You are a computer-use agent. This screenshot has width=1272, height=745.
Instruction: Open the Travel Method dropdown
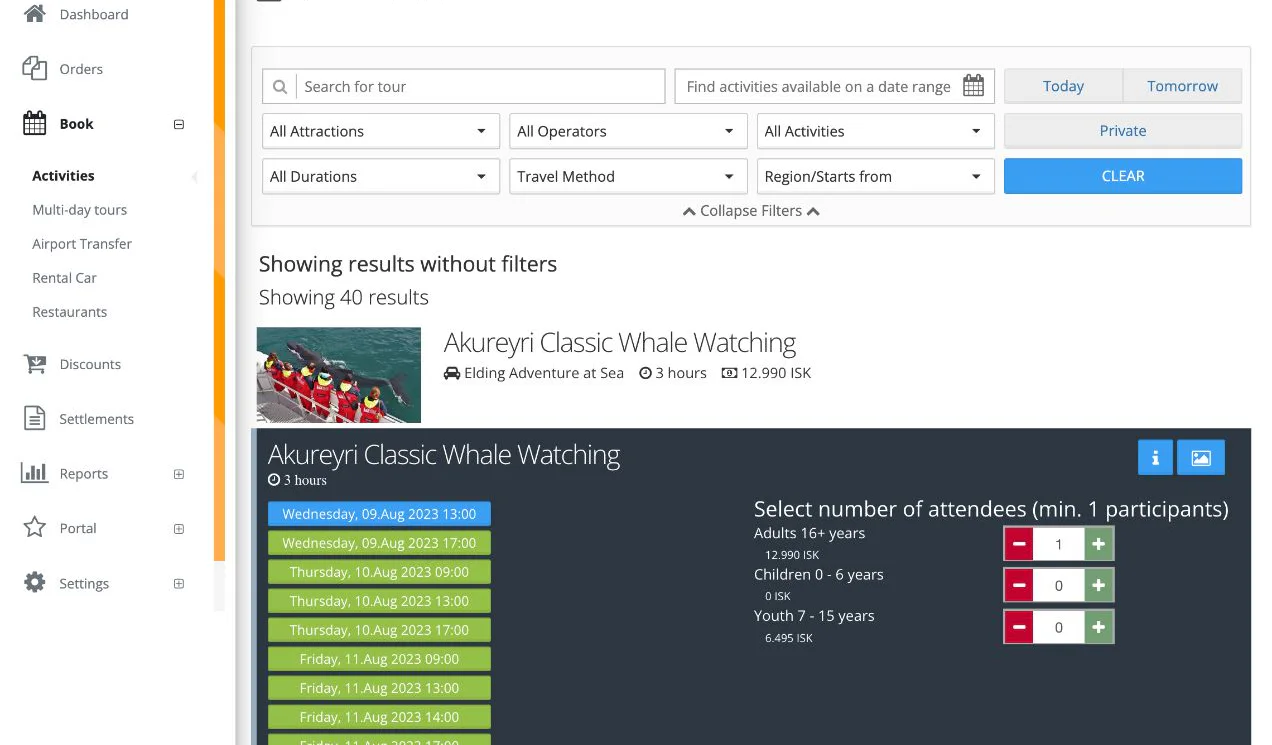pos(628,176)
